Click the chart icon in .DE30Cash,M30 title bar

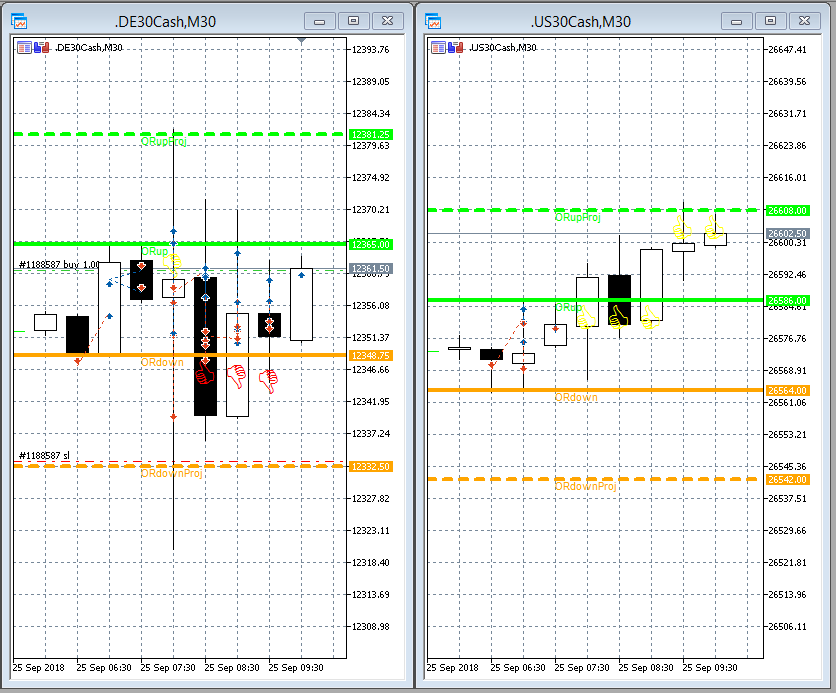pyautogui.click(x=19, y=21)
